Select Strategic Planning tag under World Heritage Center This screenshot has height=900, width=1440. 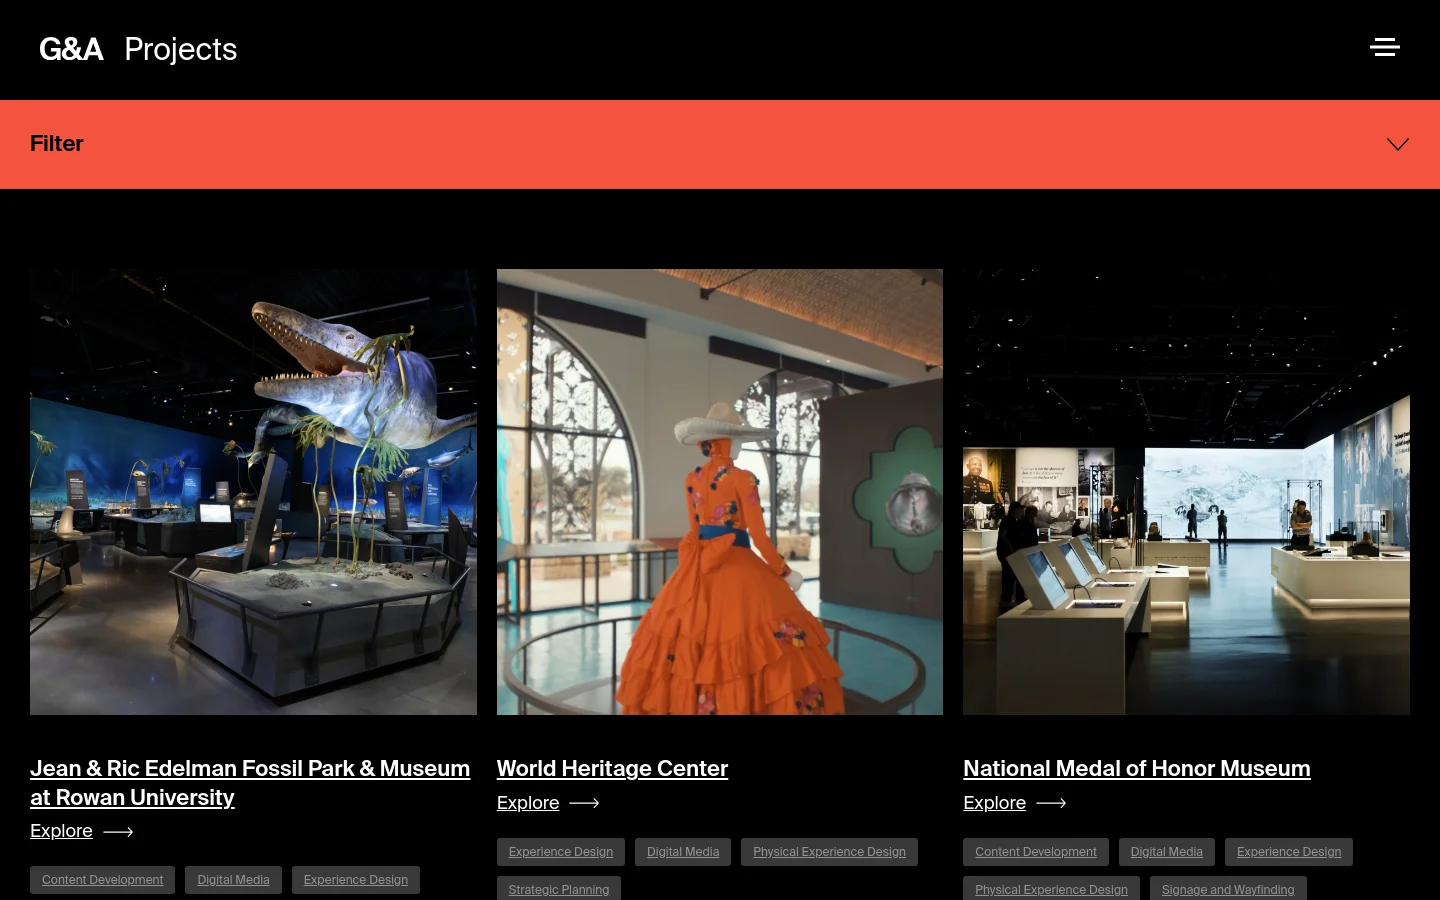pos(559,889)
